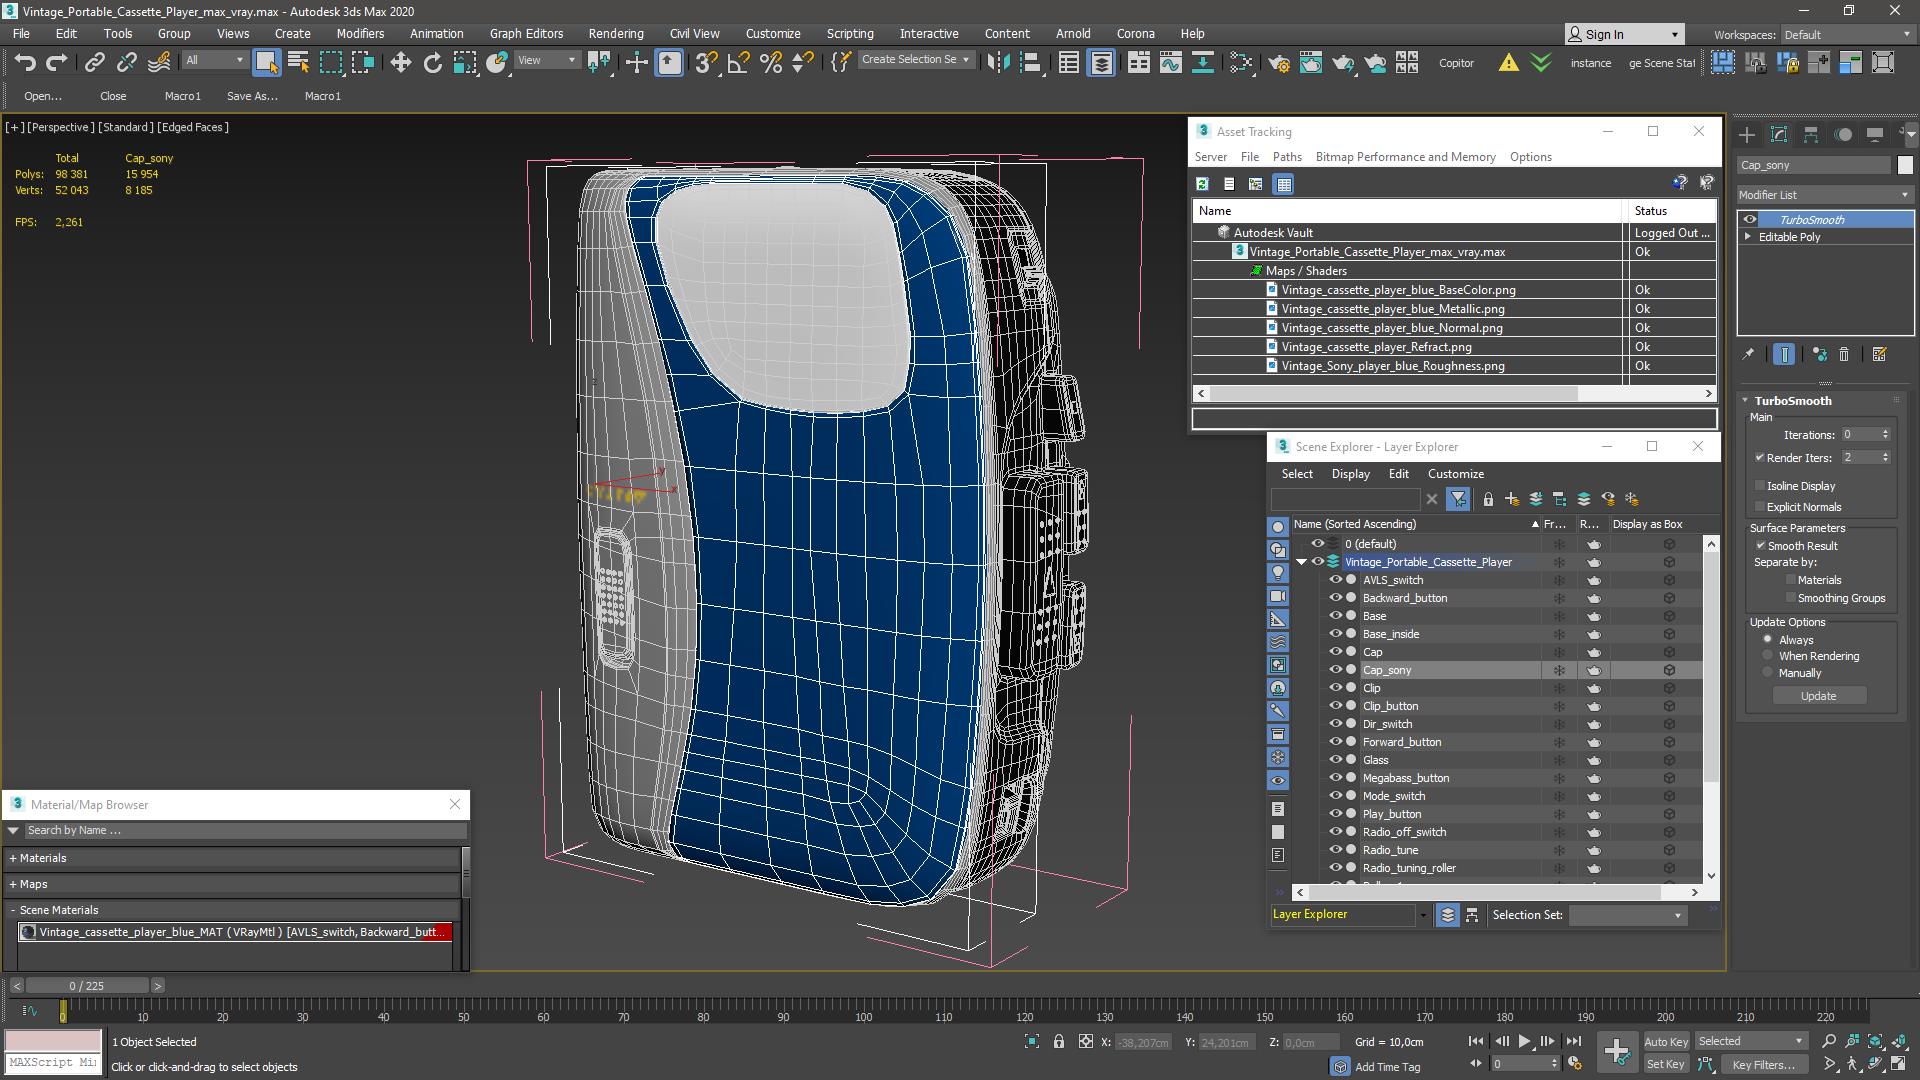1920x1080 pixels.
Task: Click the Undo arrow in main toolbar
Action: (25, 62)
